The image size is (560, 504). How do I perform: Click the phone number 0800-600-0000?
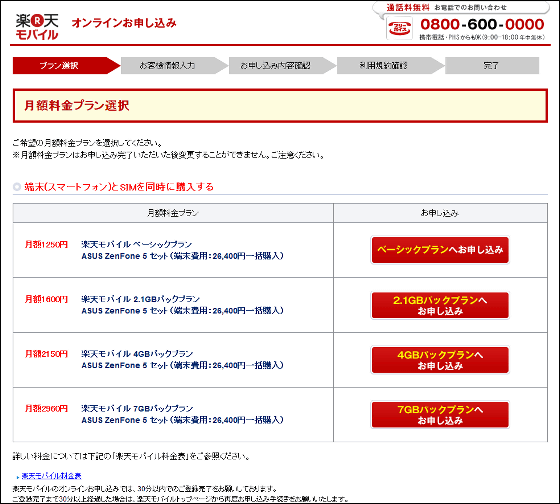(482, 24)
